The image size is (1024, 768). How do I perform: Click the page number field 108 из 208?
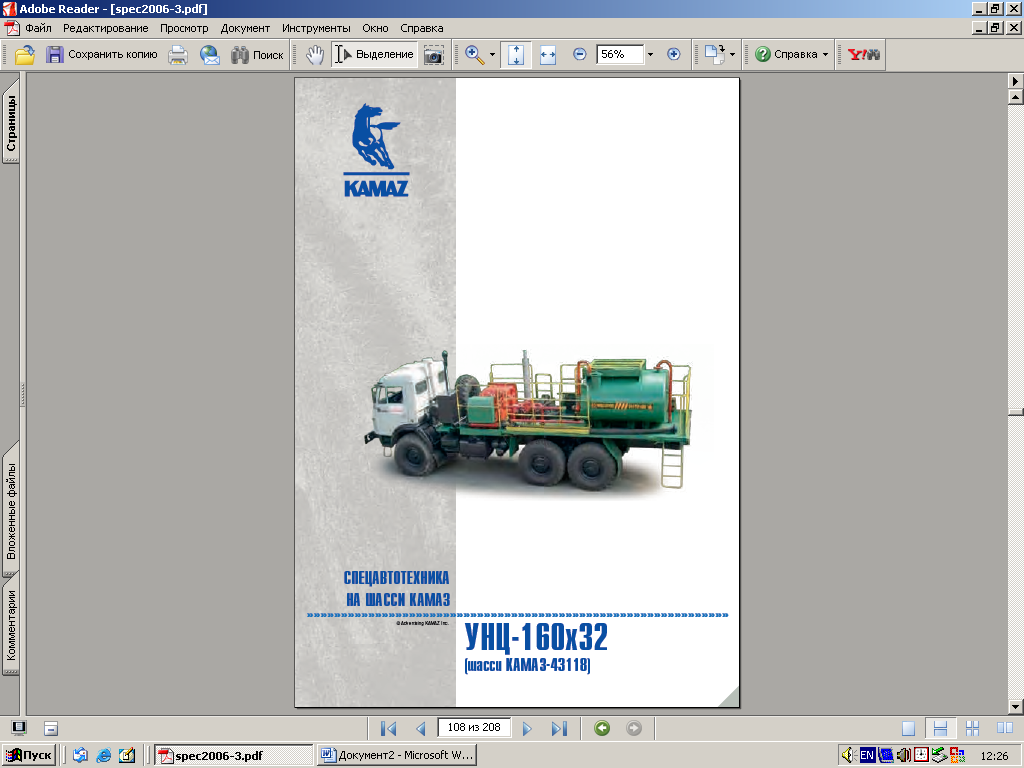pos(474,728)
